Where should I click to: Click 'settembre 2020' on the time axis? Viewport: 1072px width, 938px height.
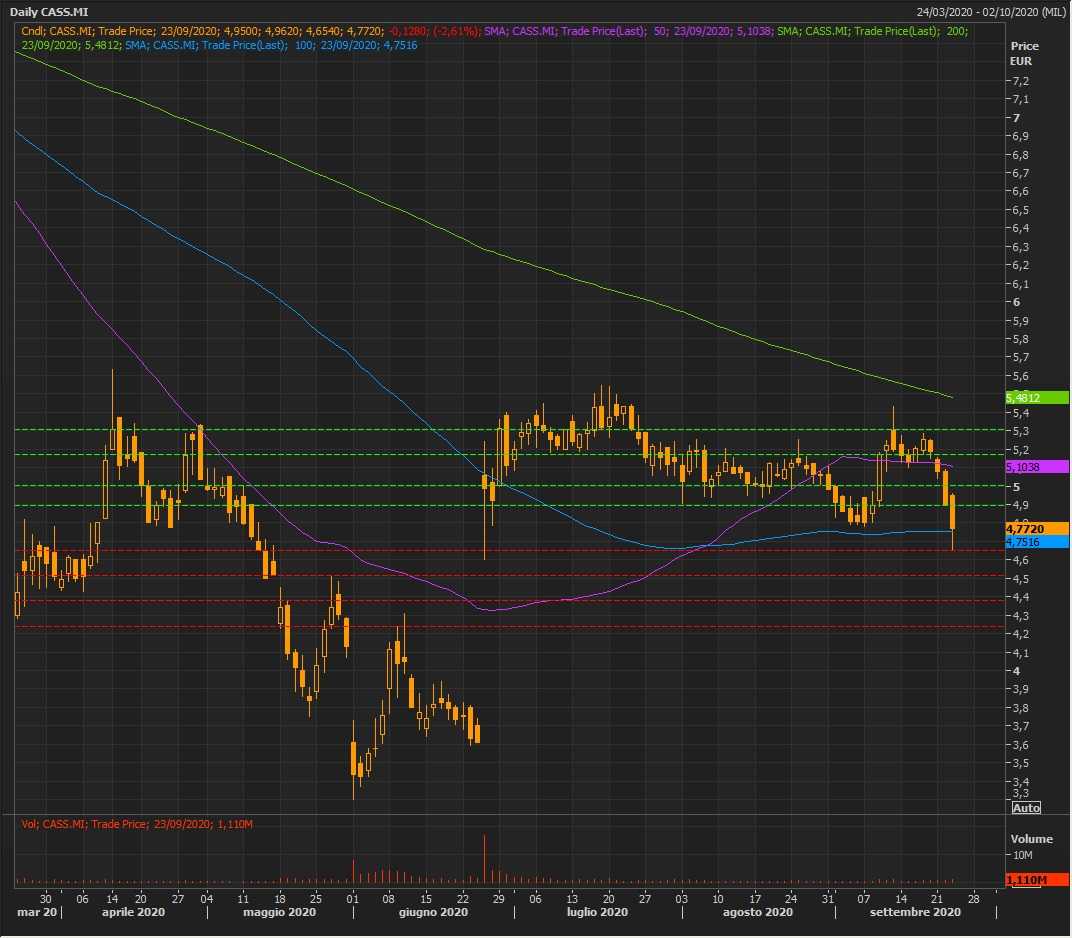pyautogui.click(x=915, y=913)
